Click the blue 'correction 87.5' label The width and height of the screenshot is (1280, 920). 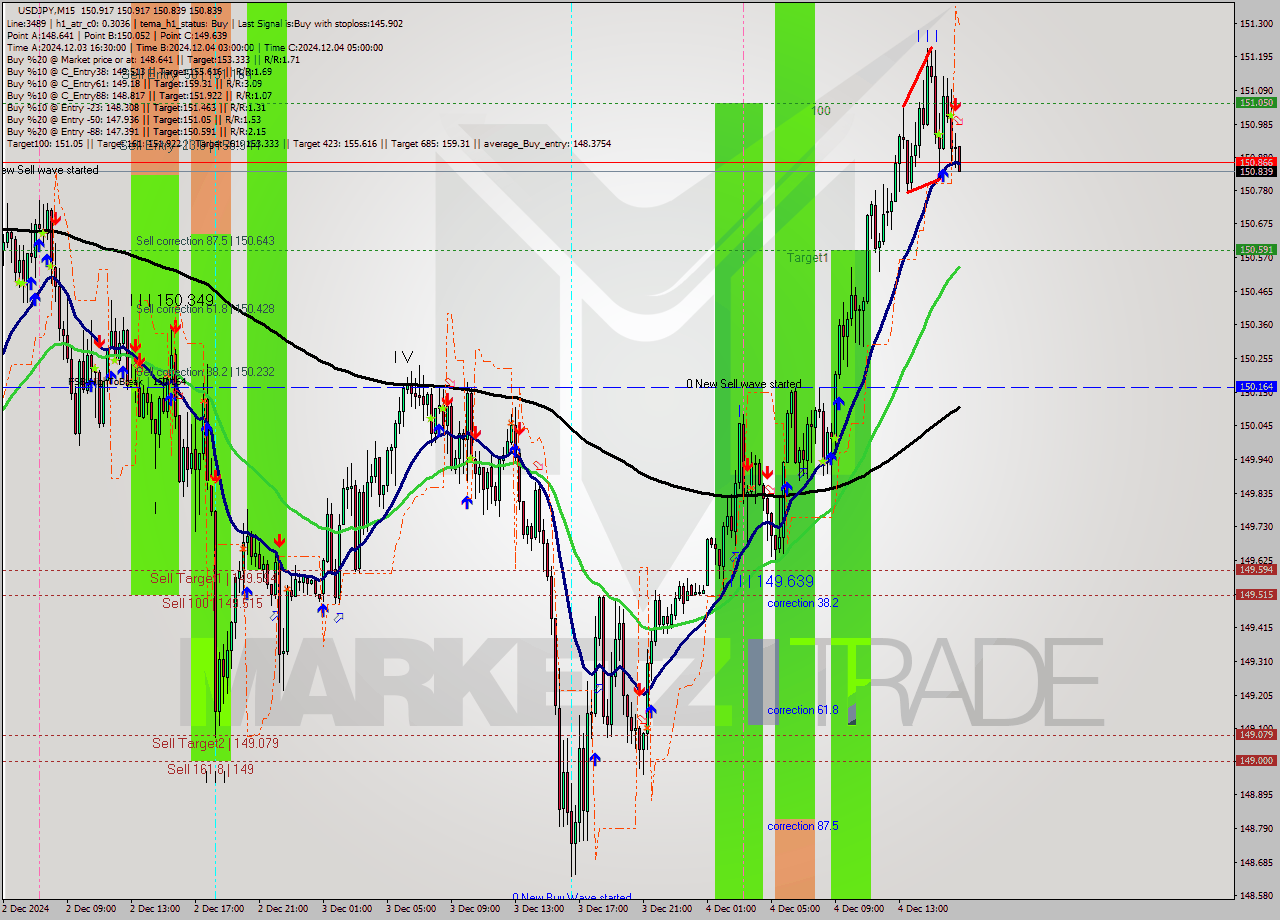tap(803, 826)
